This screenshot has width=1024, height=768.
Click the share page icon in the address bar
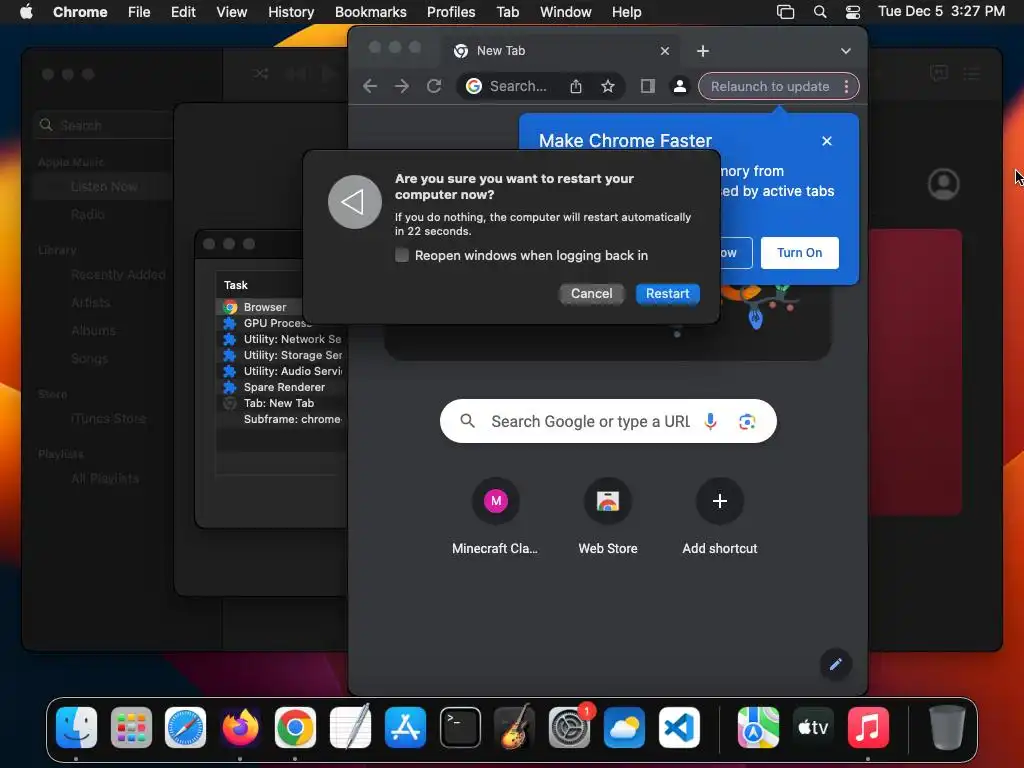575,86
